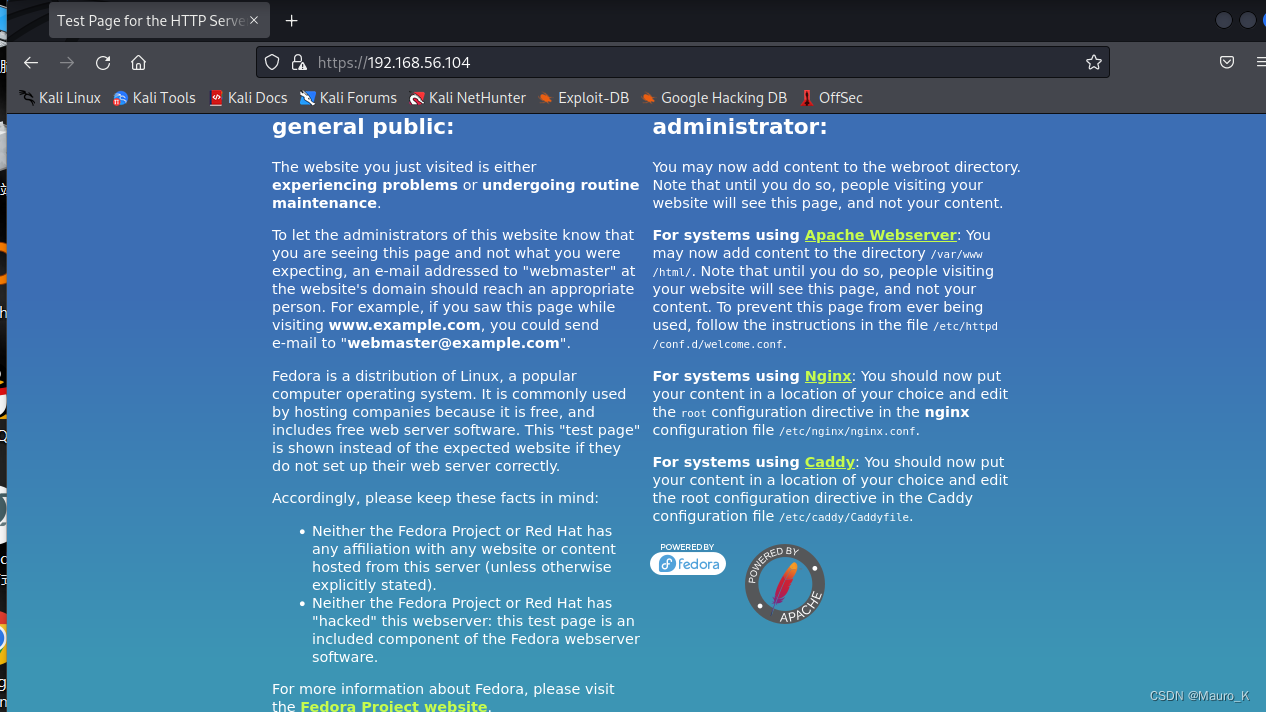
Task: Go back to the previous page
Action: pyautogui.click(x=31, y=62)
